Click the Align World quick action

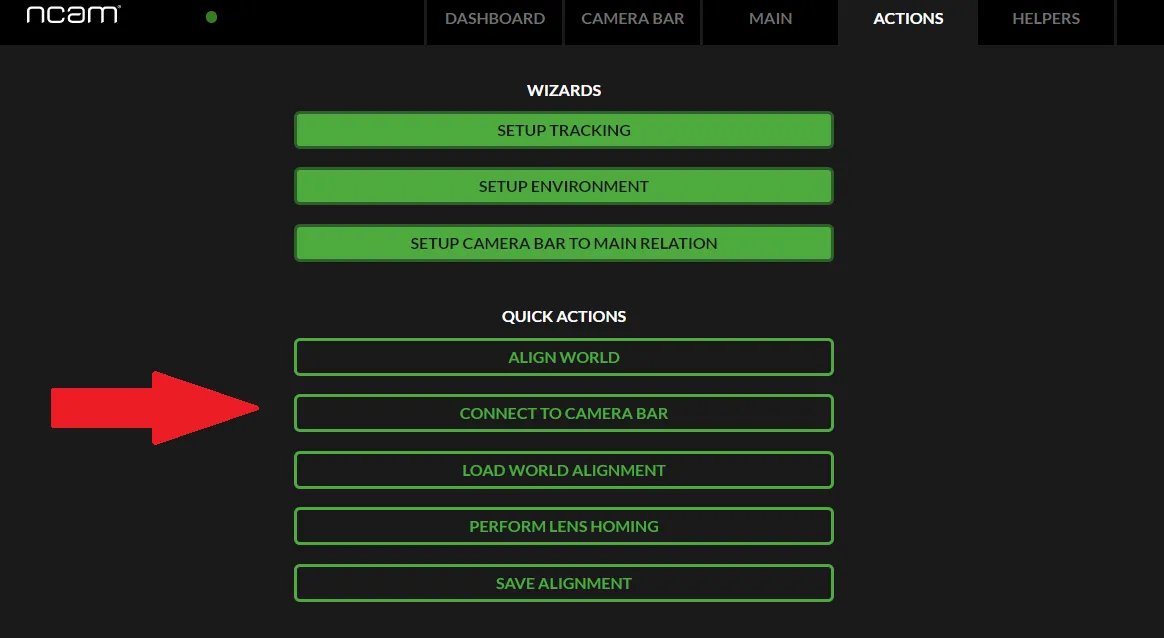tap(564, 357)
